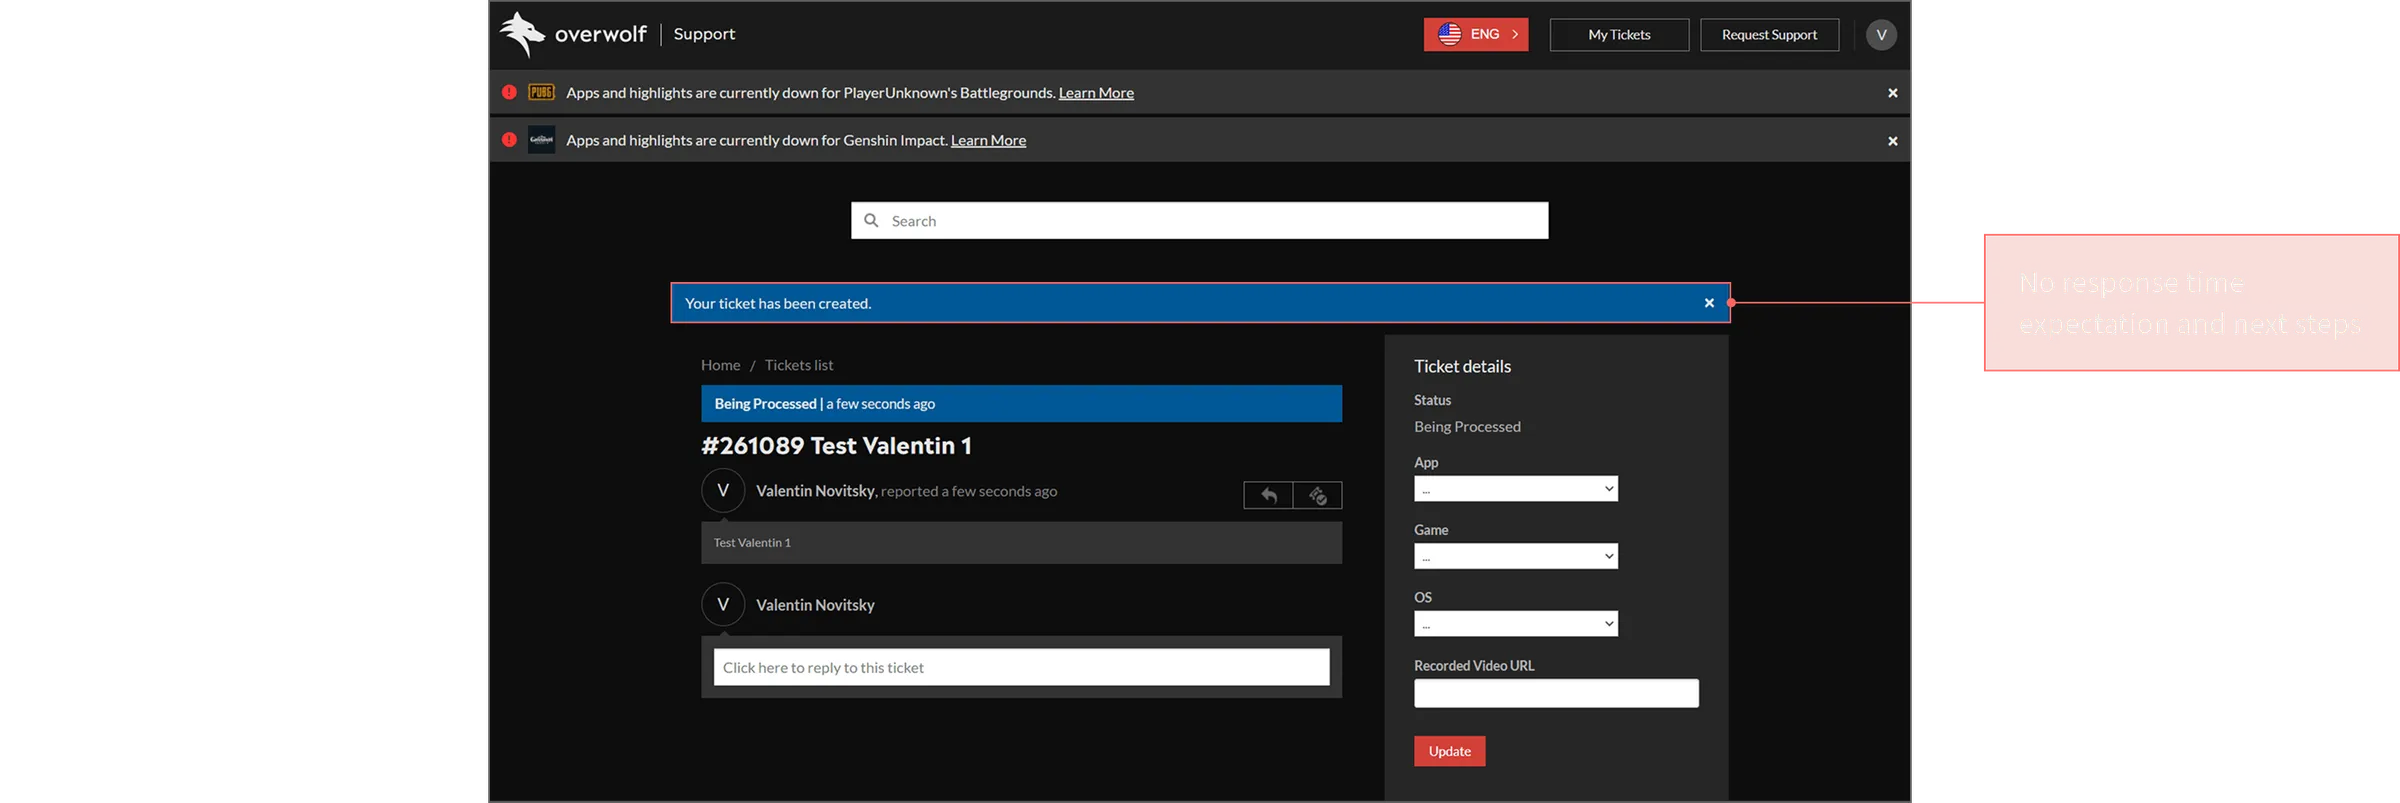
Task: Open the V user avatar menu
Action: pyautogui.click(x=1881, y=34)
